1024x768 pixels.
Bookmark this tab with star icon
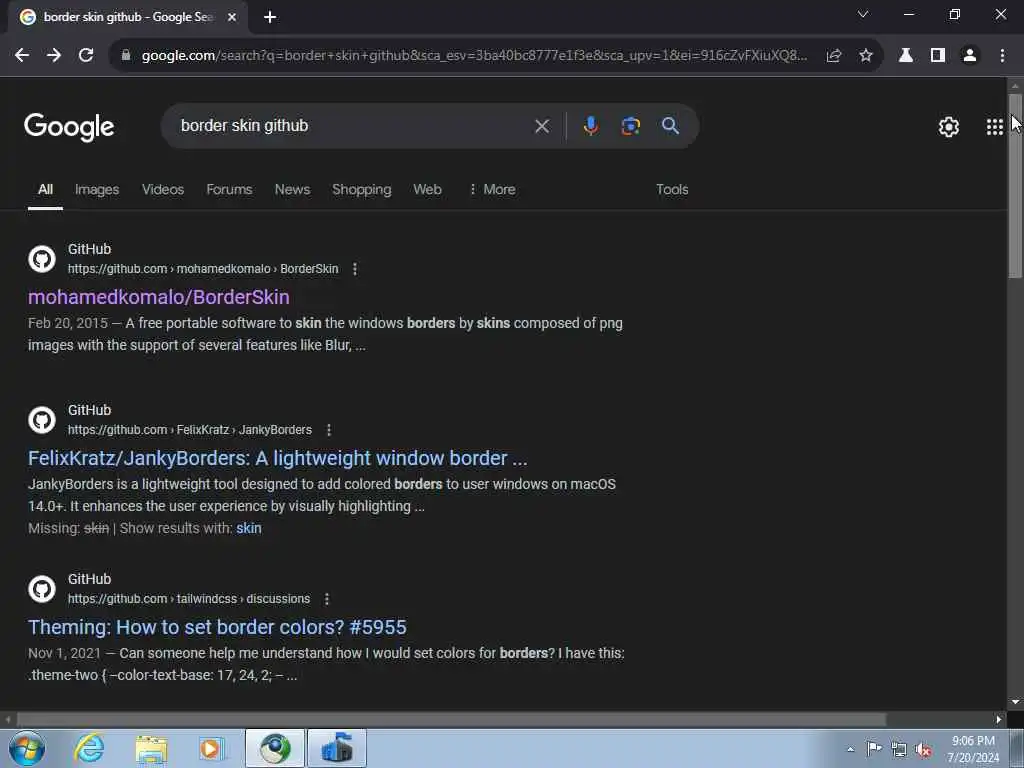click(x=866, y=56)
